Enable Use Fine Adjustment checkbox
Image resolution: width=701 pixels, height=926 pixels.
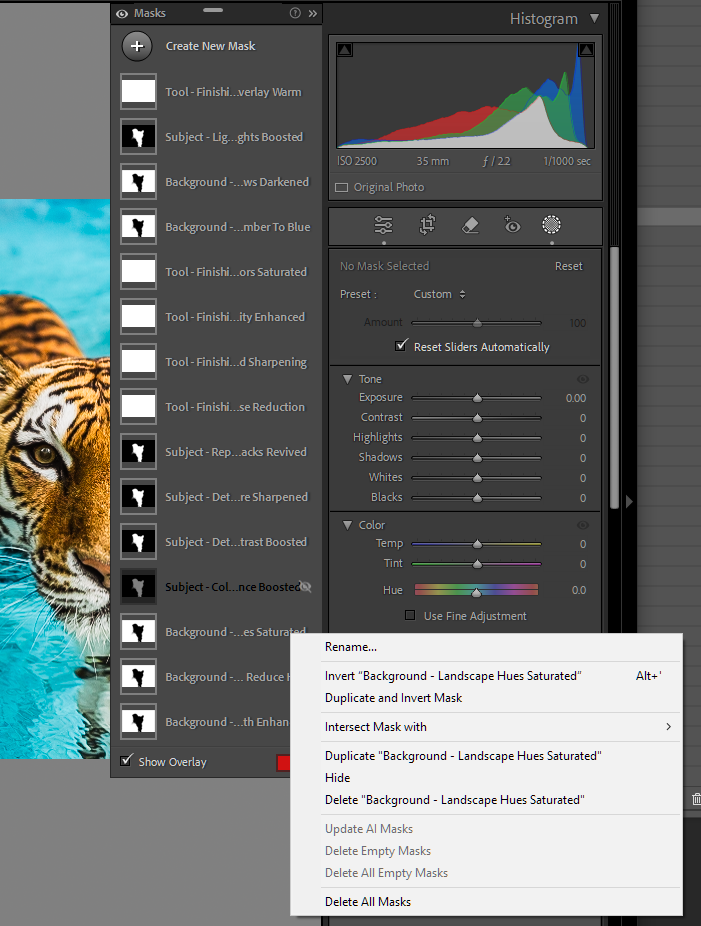(x=410, y=616)
